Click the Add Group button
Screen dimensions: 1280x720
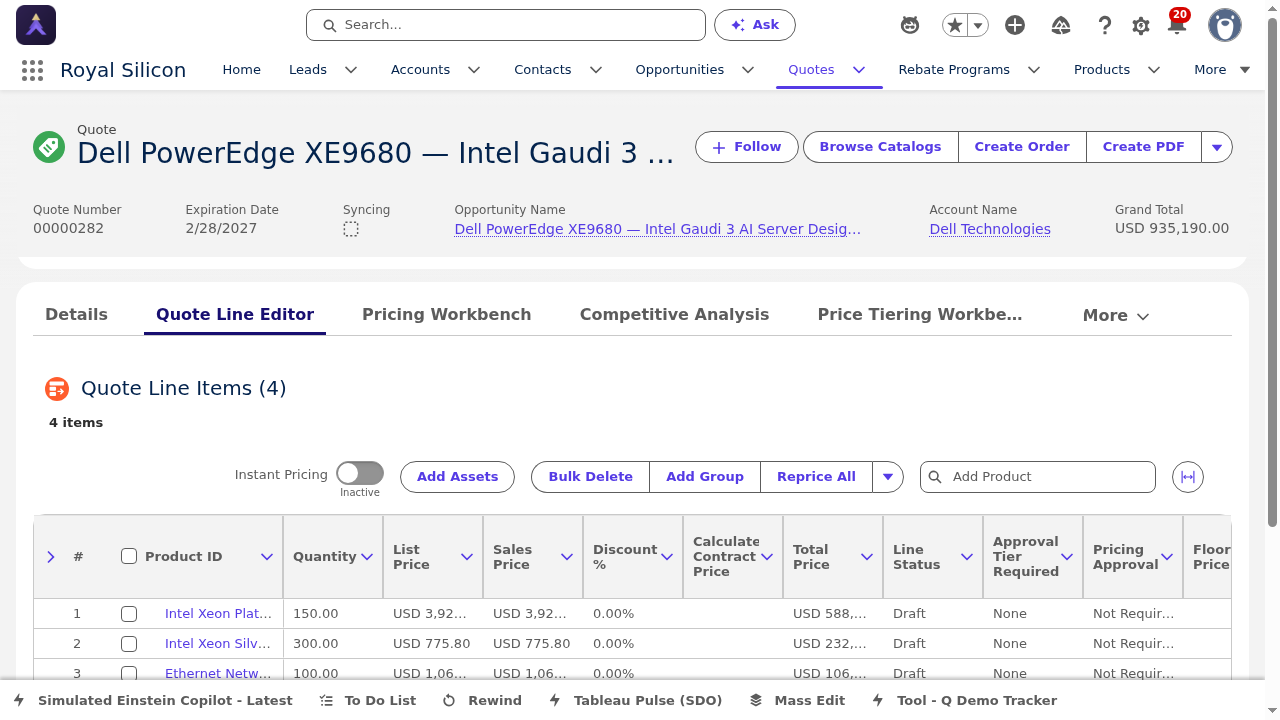click(x=705, y=477)
